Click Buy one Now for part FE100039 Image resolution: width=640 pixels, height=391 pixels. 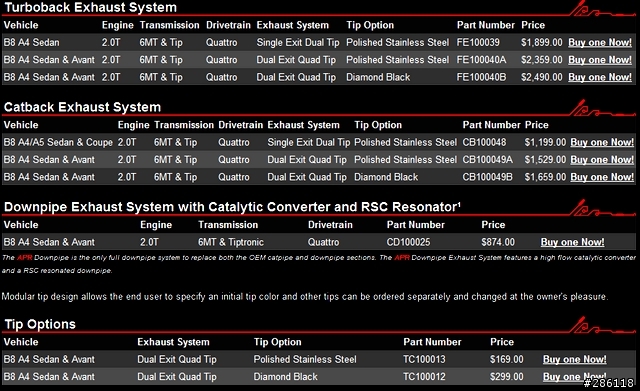pyautogui.click(x=600, y=42)
